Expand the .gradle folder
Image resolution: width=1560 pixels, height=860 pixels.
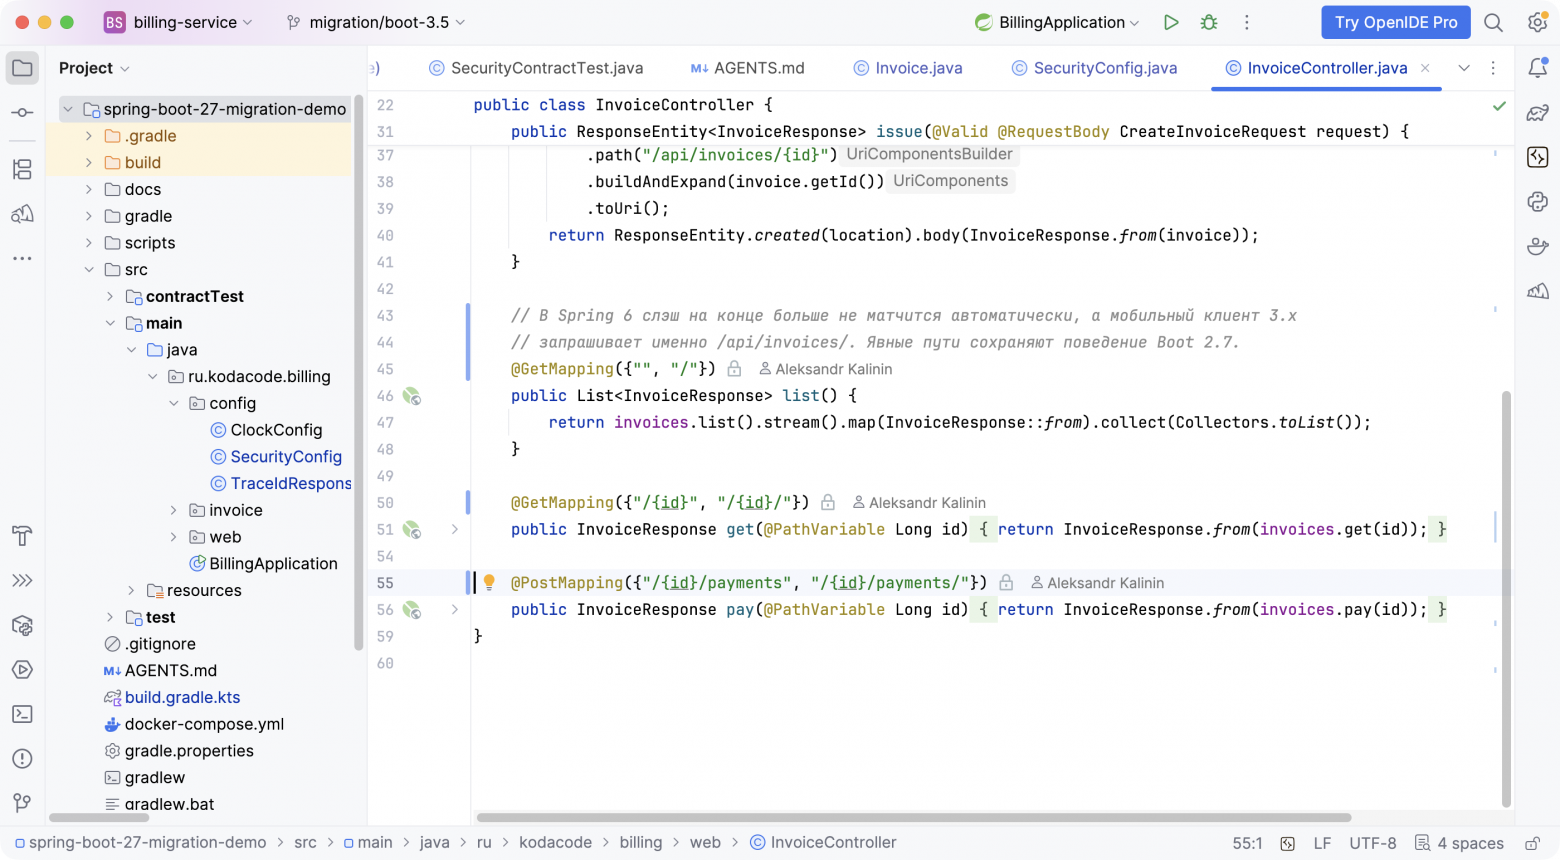pos(89,136)
